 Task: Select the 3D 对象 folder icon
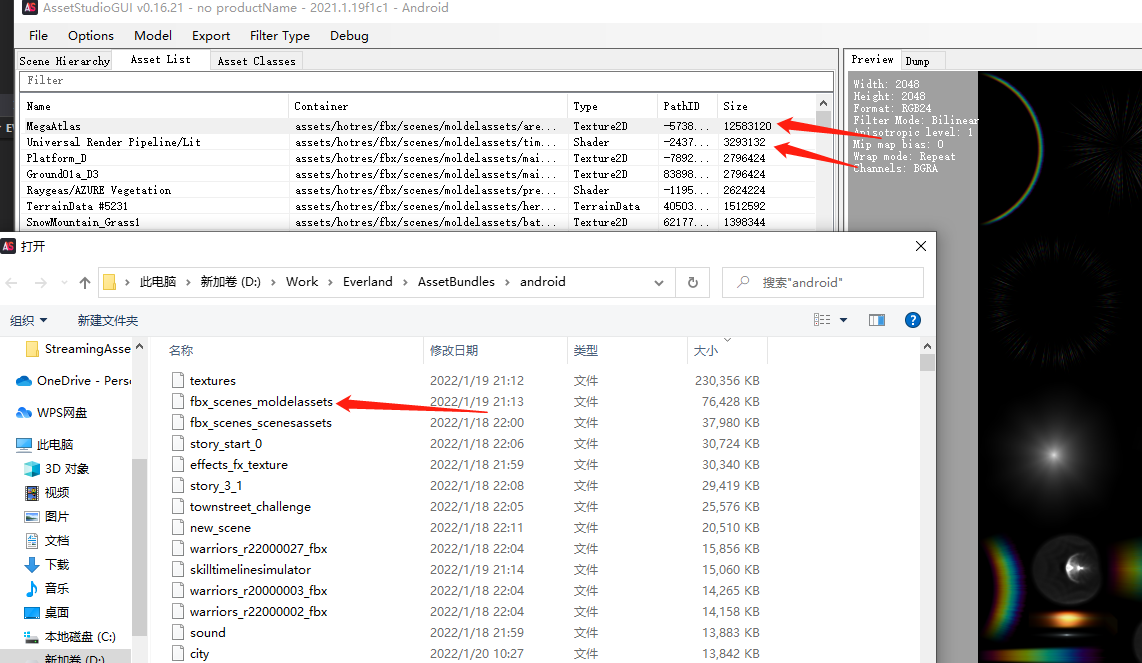(31, 469)
